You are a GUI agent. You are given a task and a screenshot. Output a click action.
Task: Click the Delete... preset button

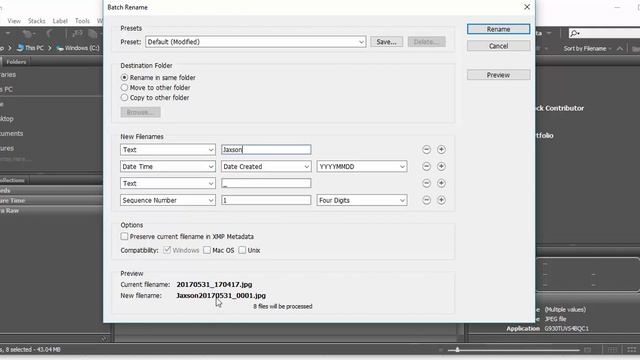coord(426,42)
